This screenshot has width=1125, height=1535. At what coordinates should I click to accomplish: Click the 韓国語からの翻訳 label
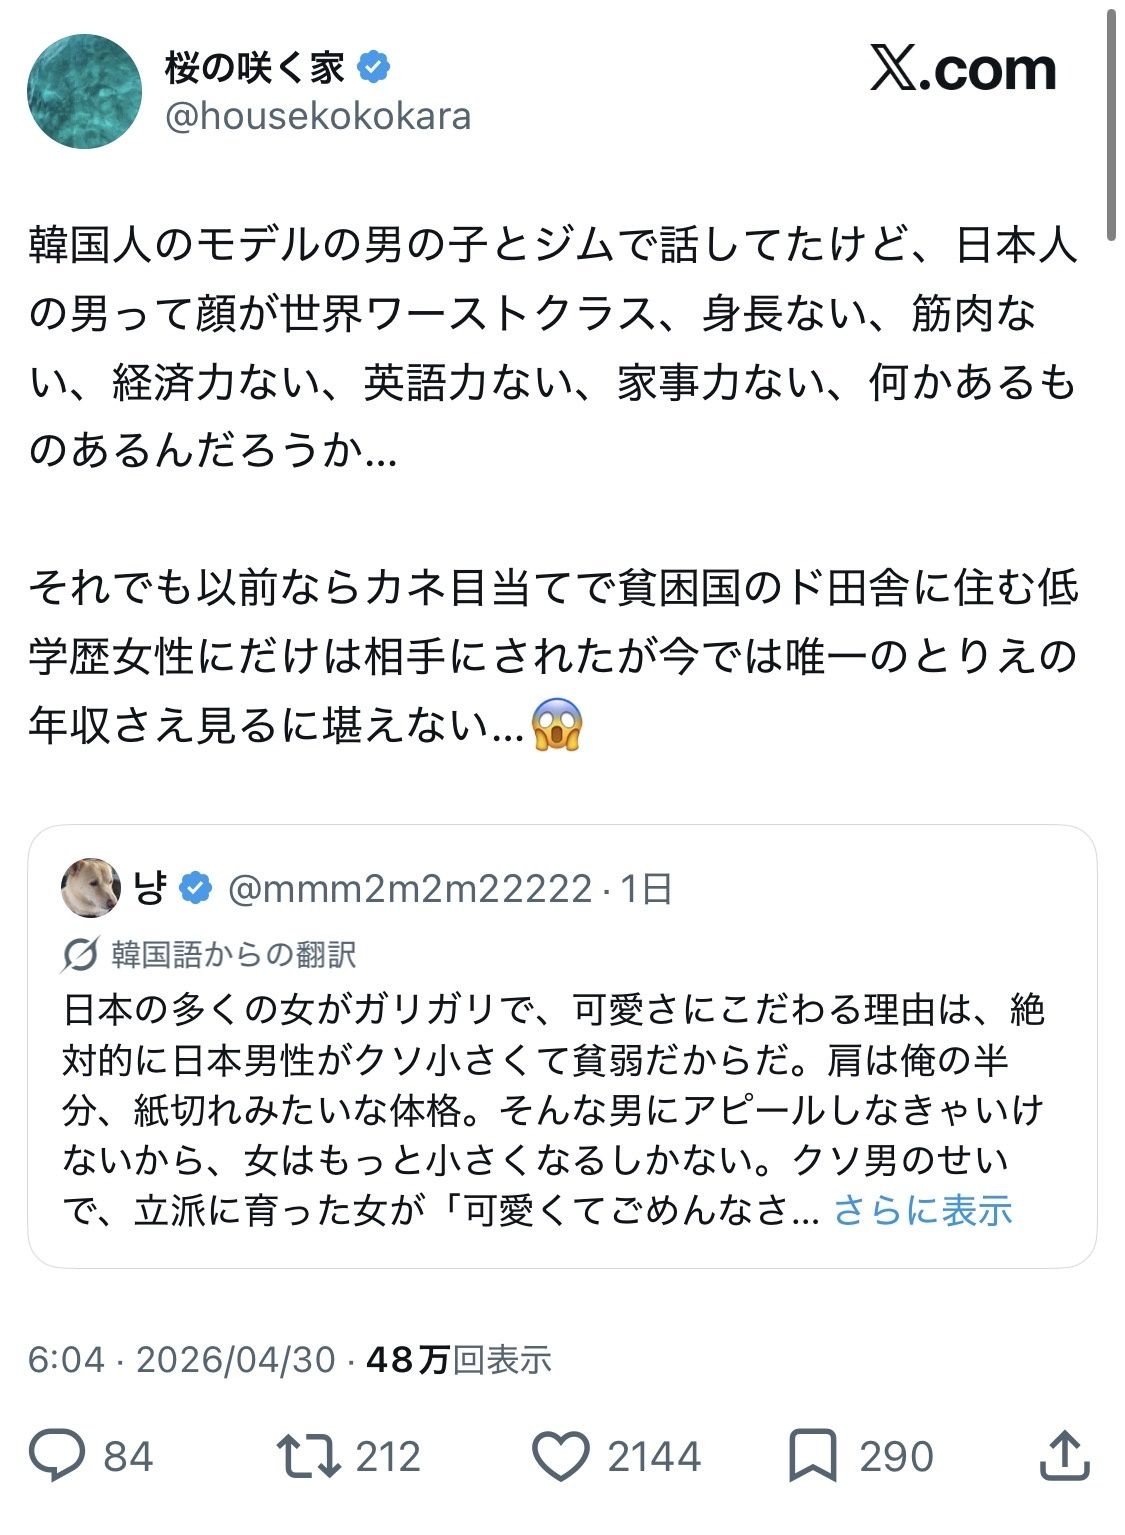(x=233, y=955)
